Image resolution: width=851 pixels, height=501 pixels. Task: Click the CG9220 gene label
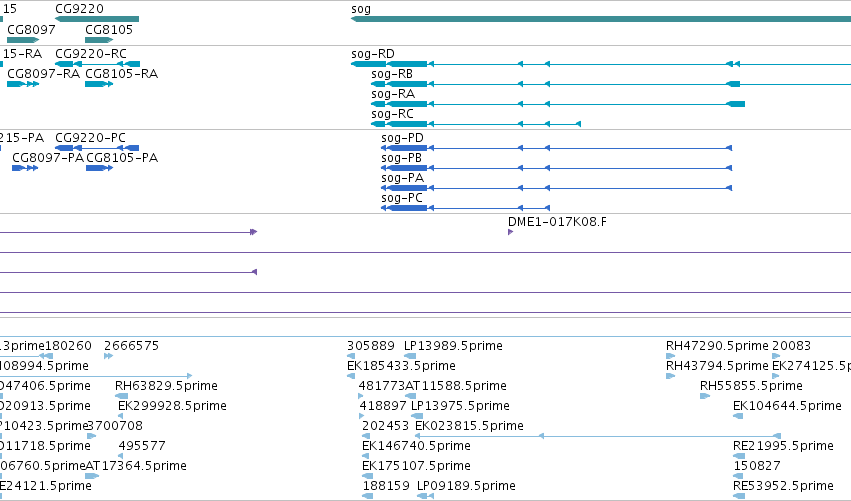[79, 9]
